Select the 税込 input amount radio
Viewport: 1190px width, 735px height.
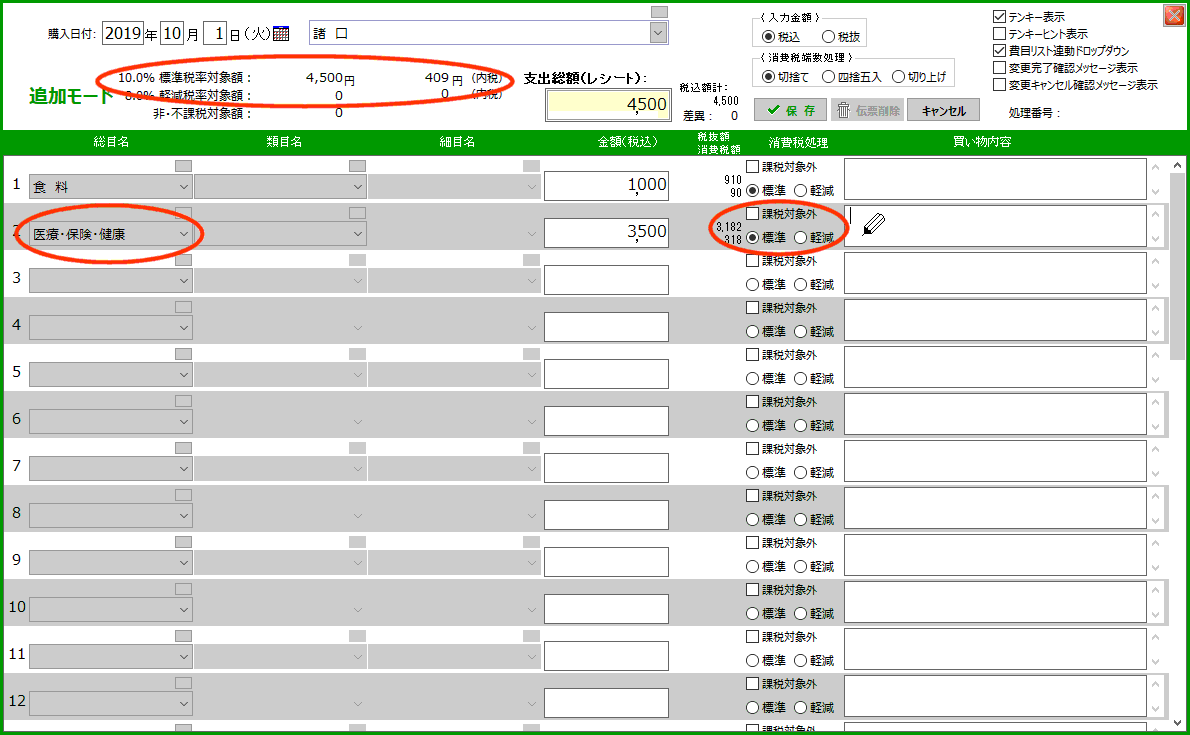(768, 36)
